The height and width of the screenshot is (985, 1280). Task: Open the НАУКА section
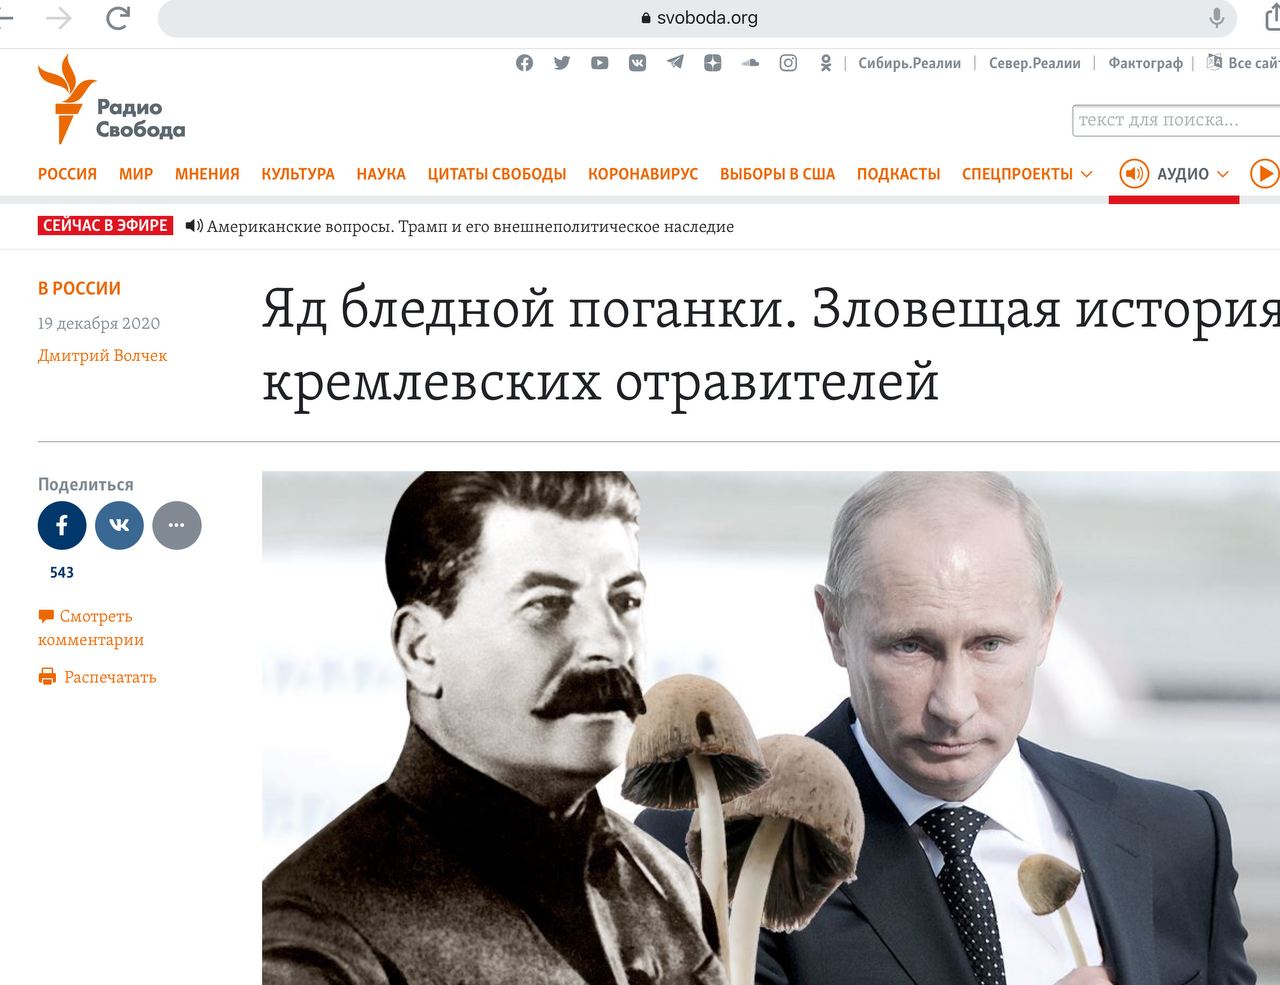click(x=381, y=174)
